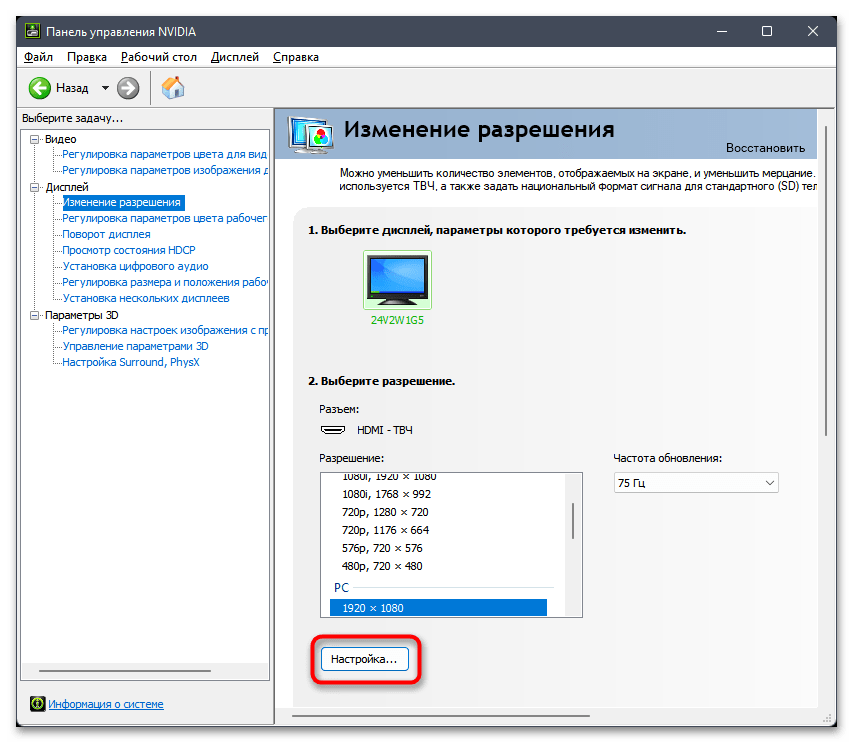The height and width of the screenshot is (743, 853).
Task: Open the 75 Гц refresh rate dropdown
Action: pos(768,482)
